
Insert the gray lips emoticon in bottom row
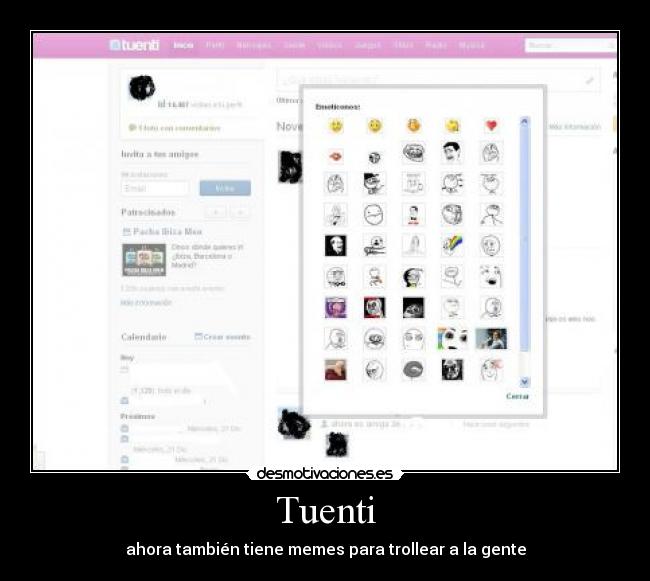[x=413, y=370]
